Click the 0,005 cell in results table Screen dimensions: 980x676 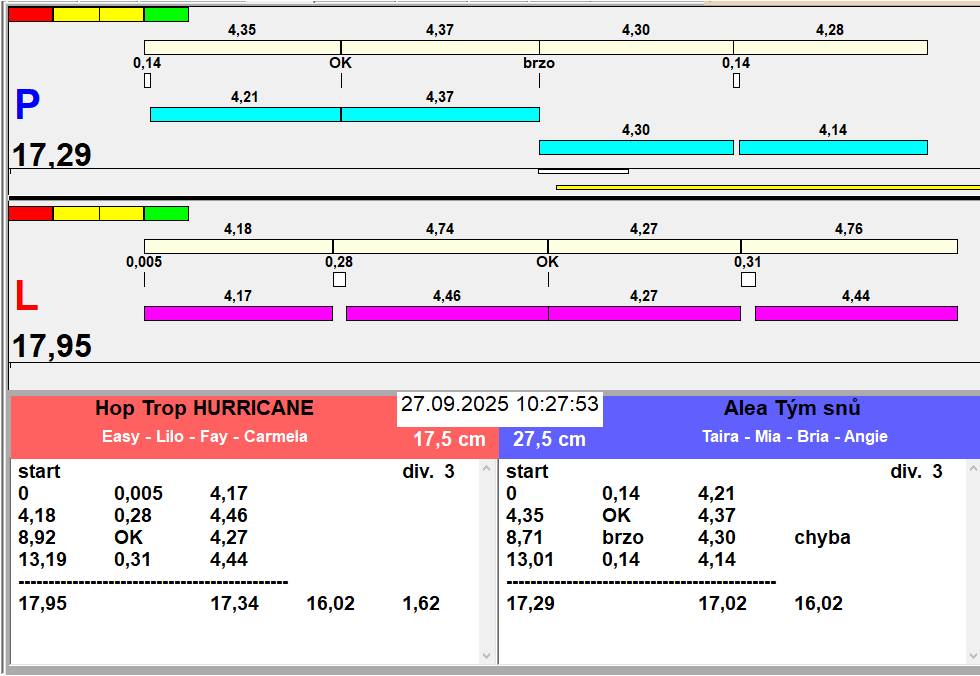point(138,494)
